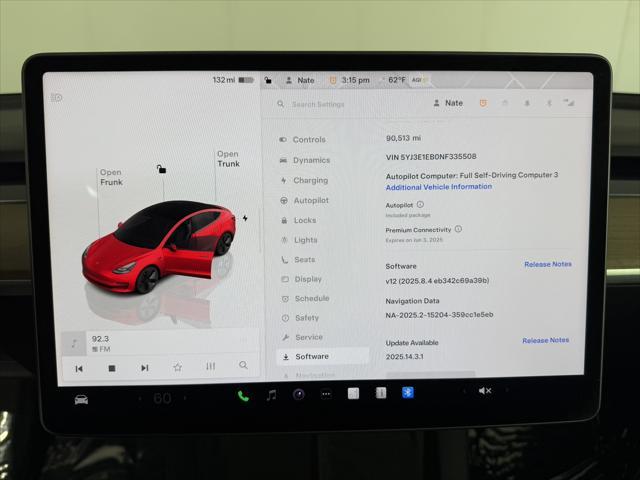Tap Open Frunk label
The width and height of the screenshot is (640, 480).
point(111,177)
